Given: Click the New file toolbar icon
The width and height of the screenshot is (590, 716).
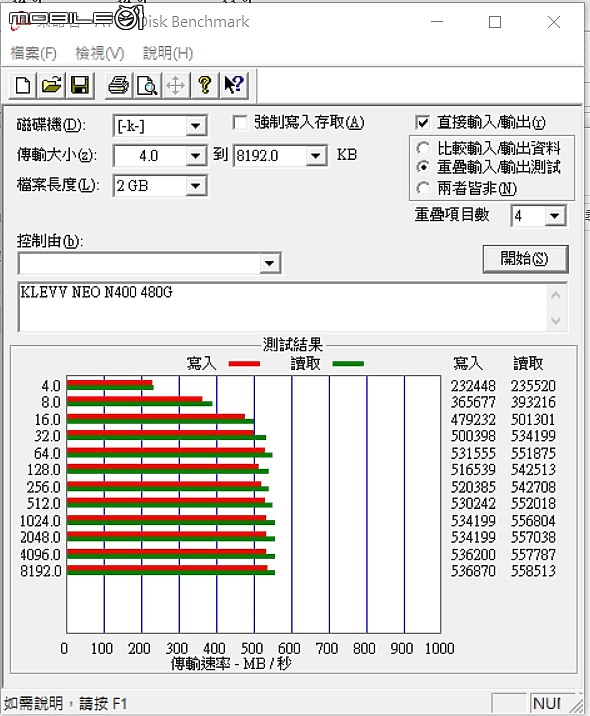Looking at the screenshot, I should click(x=23, y=85).
